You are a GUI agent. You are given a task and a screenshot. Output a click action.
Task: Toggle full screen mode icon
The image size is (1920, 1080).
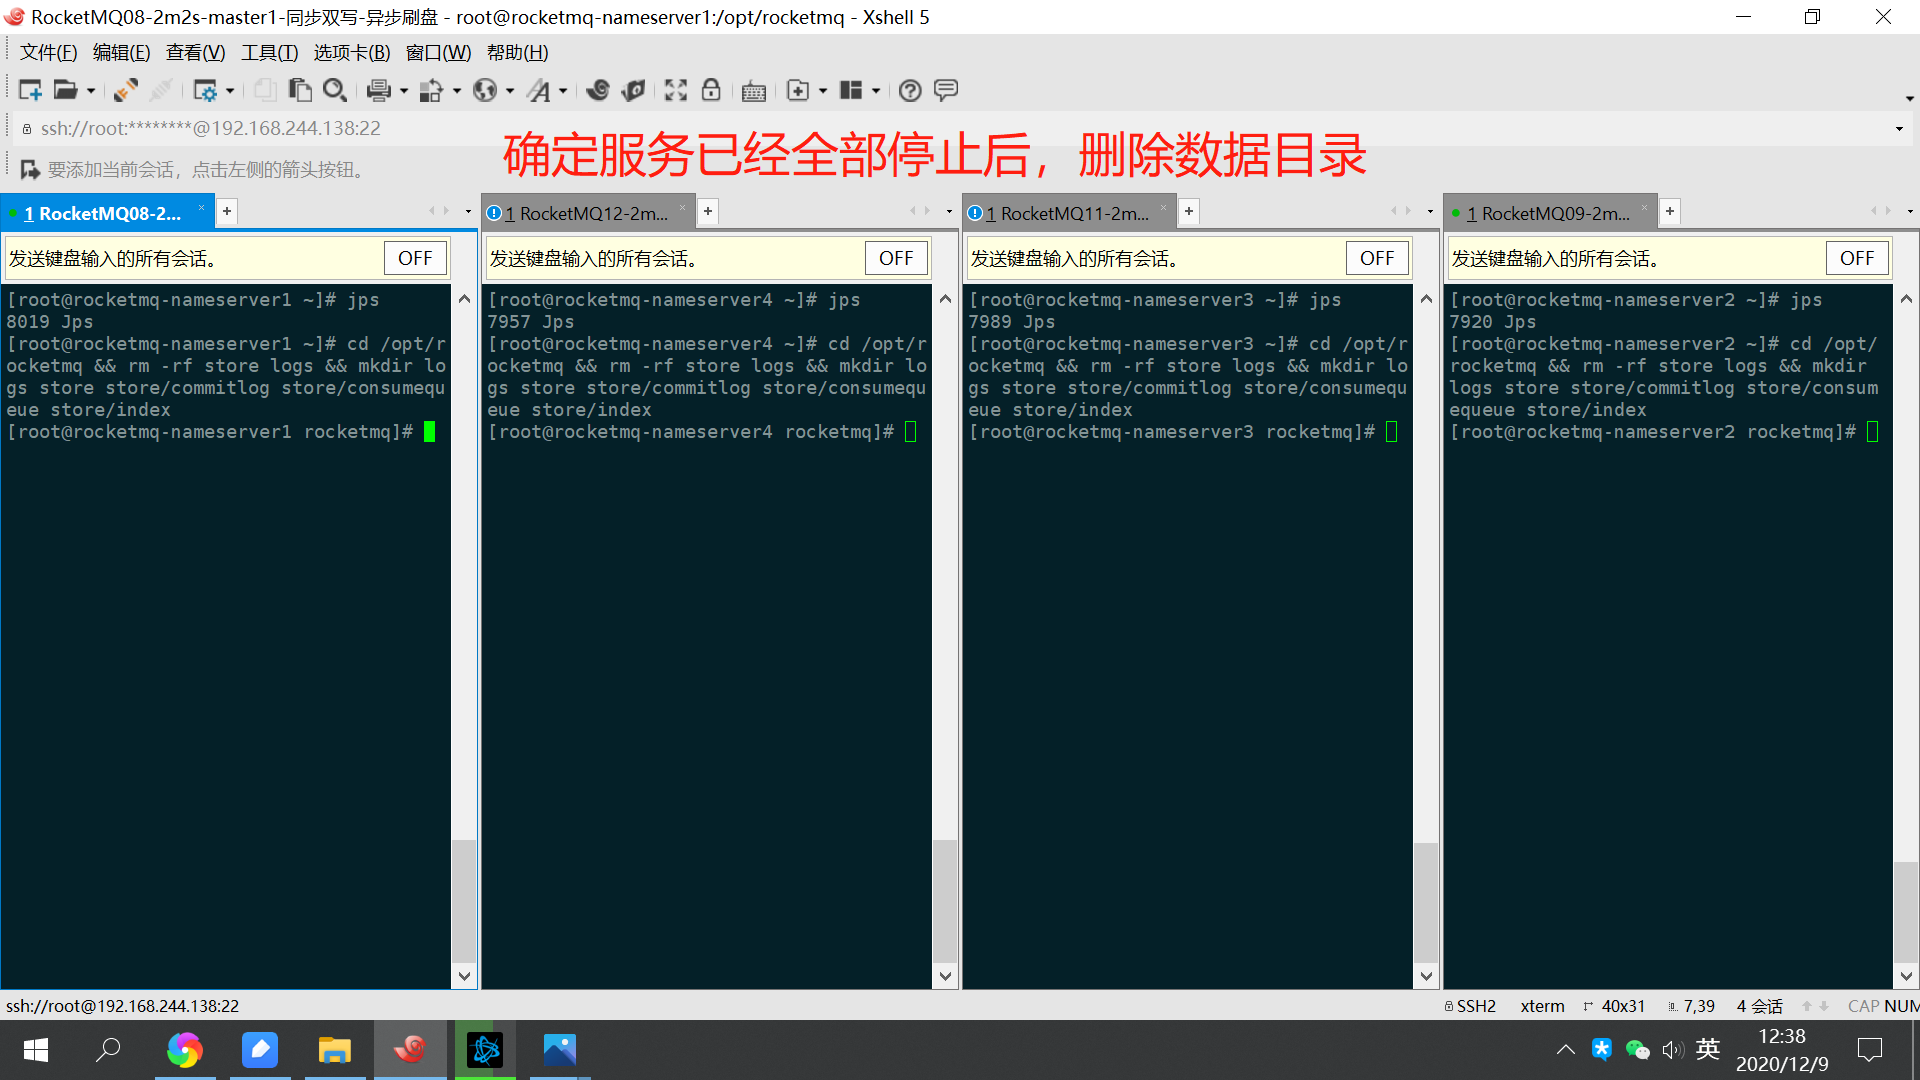pyautogui.click(x=676, y=90)
